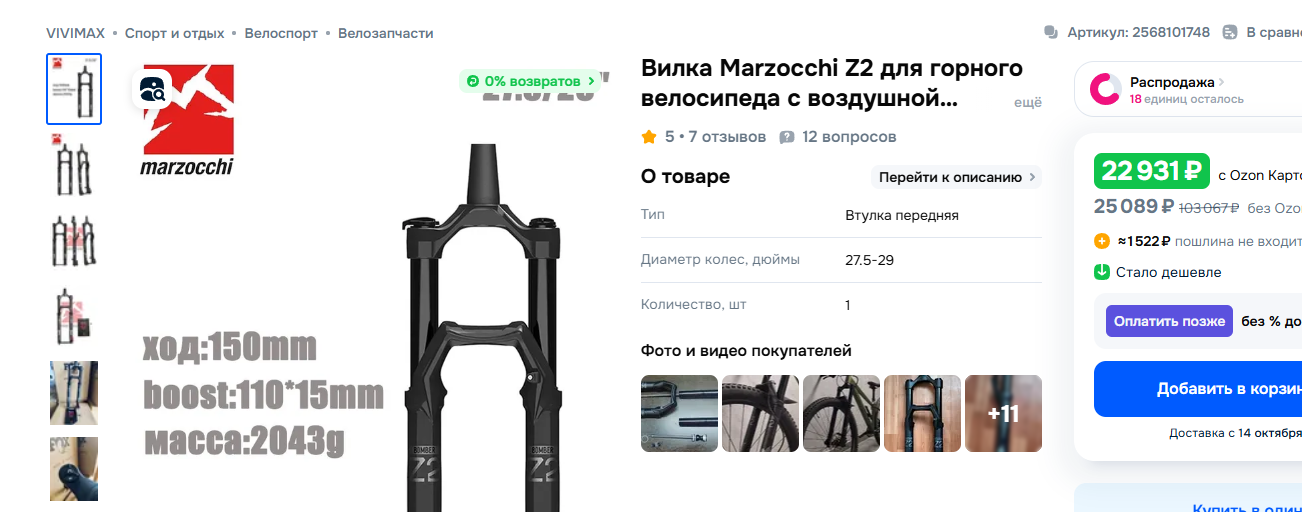This screenshot has height=512, width=1302.
Task: Open the '+11' customer photos thumbnail
Action: [1003, 413]
